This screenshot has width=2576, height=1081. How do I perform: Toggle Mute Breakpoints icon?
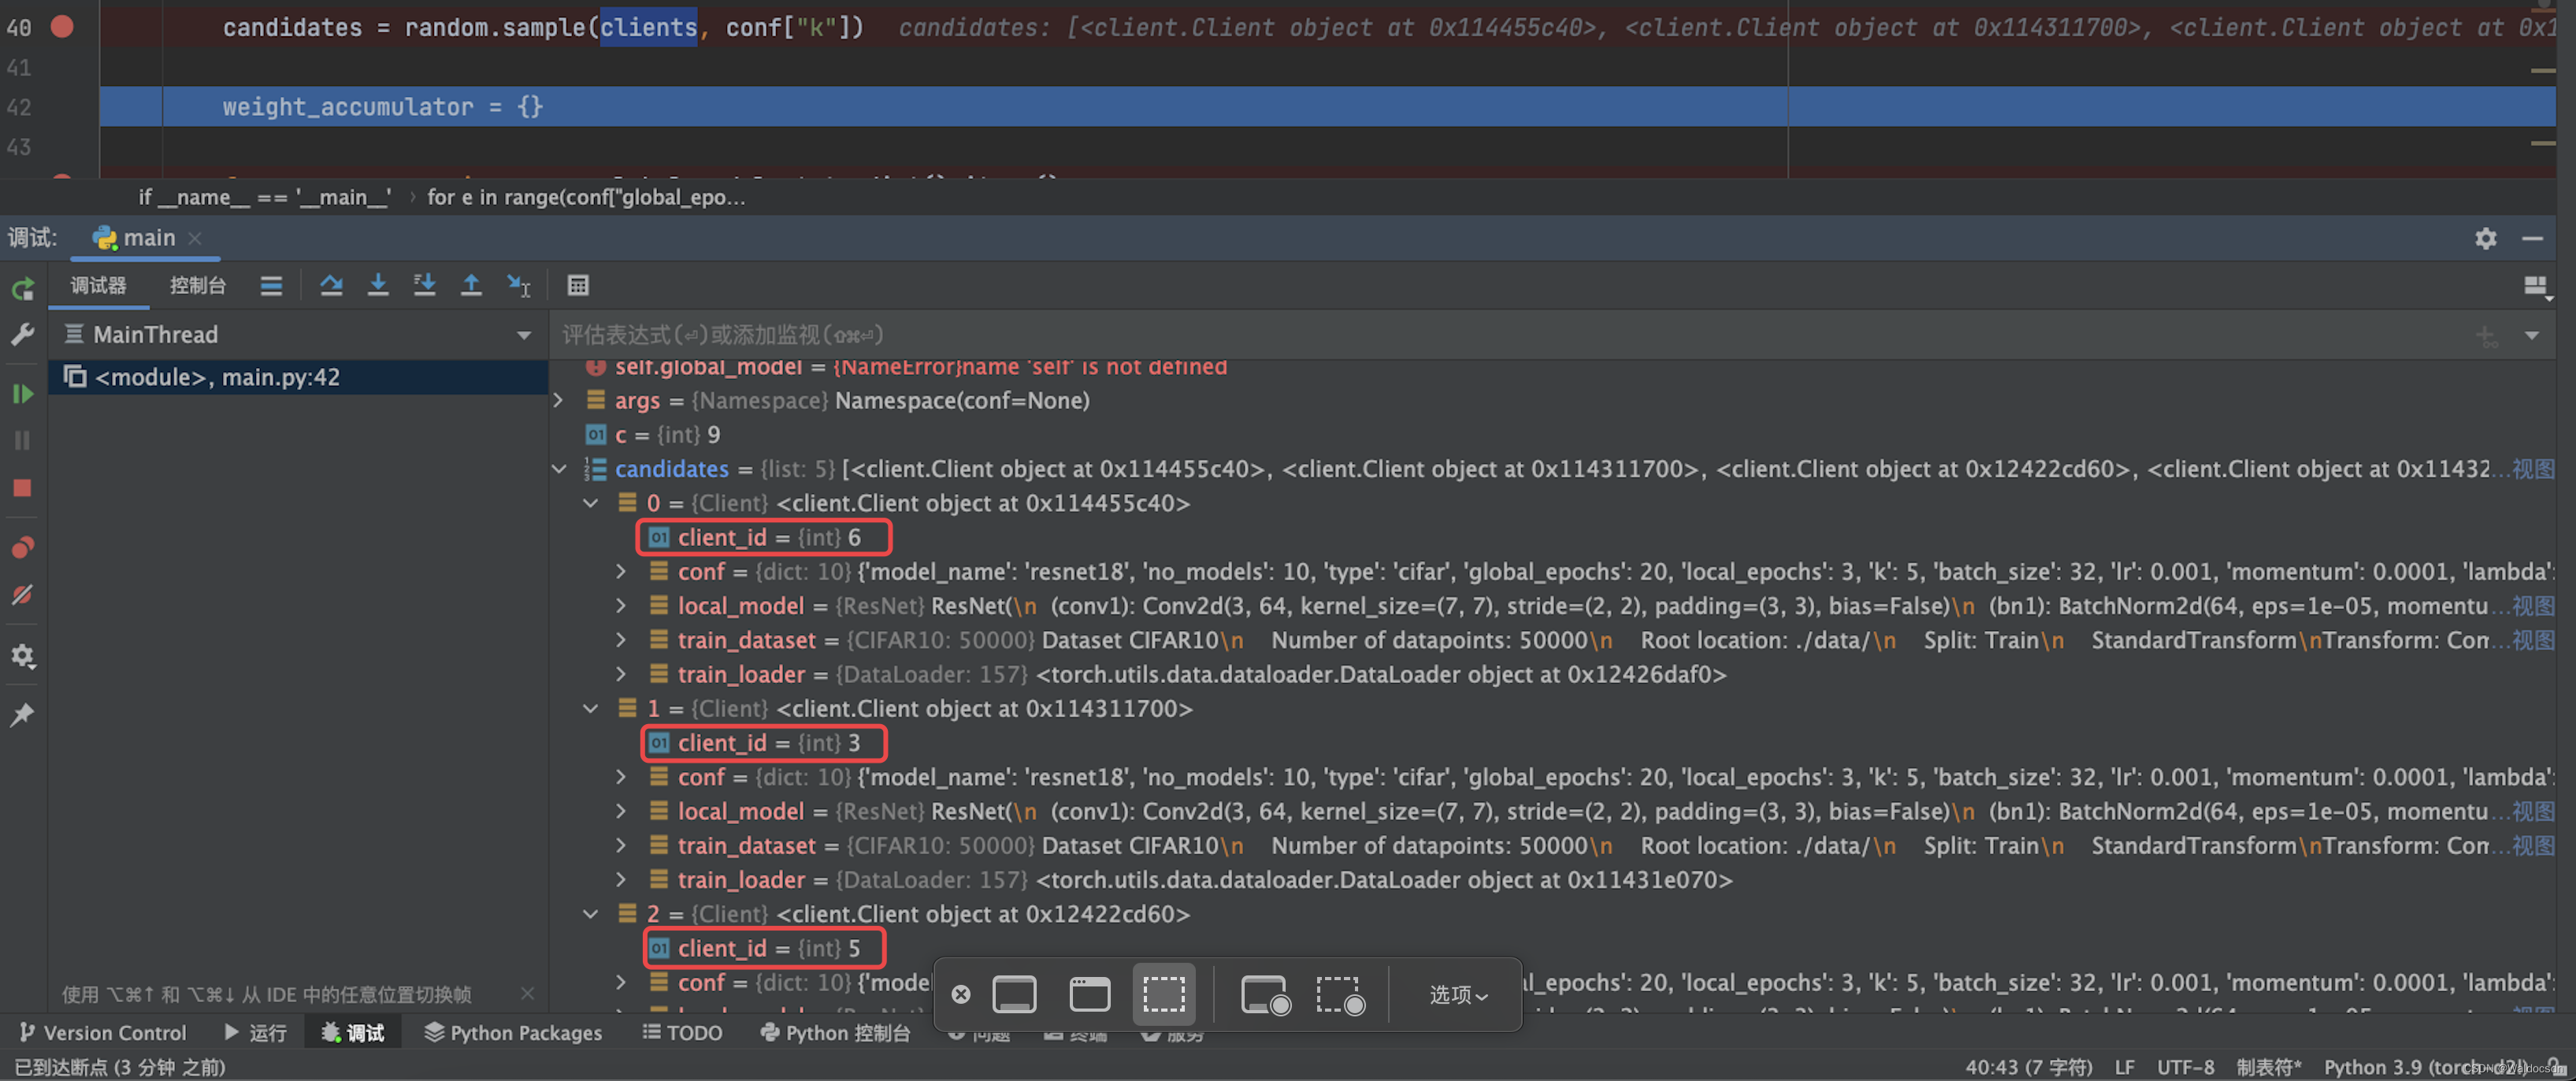click(x=22, y=596)
